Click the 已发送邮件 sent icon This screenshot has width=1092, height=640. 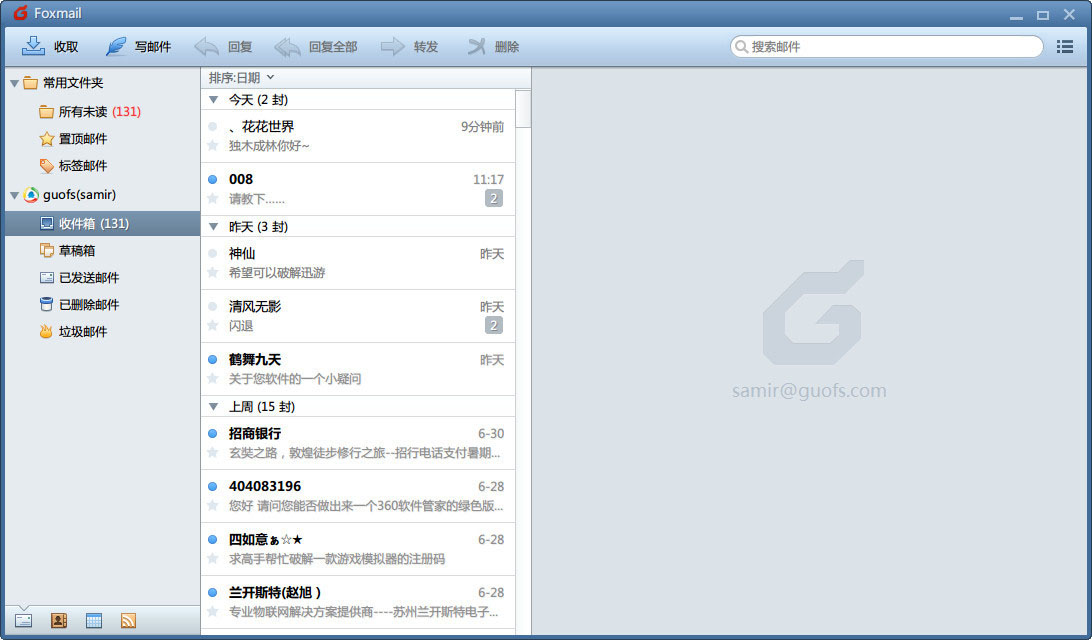click(x=47, y=277)
